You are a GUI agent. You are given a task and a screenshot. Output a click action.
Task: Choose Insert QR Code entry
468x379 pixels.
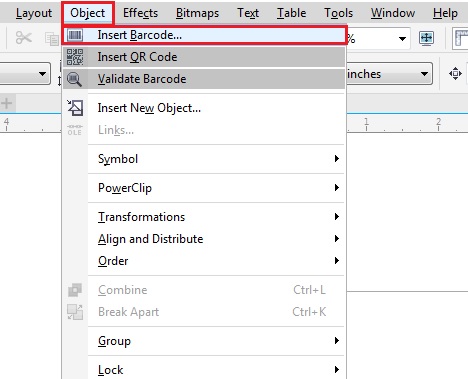[204, 57]
